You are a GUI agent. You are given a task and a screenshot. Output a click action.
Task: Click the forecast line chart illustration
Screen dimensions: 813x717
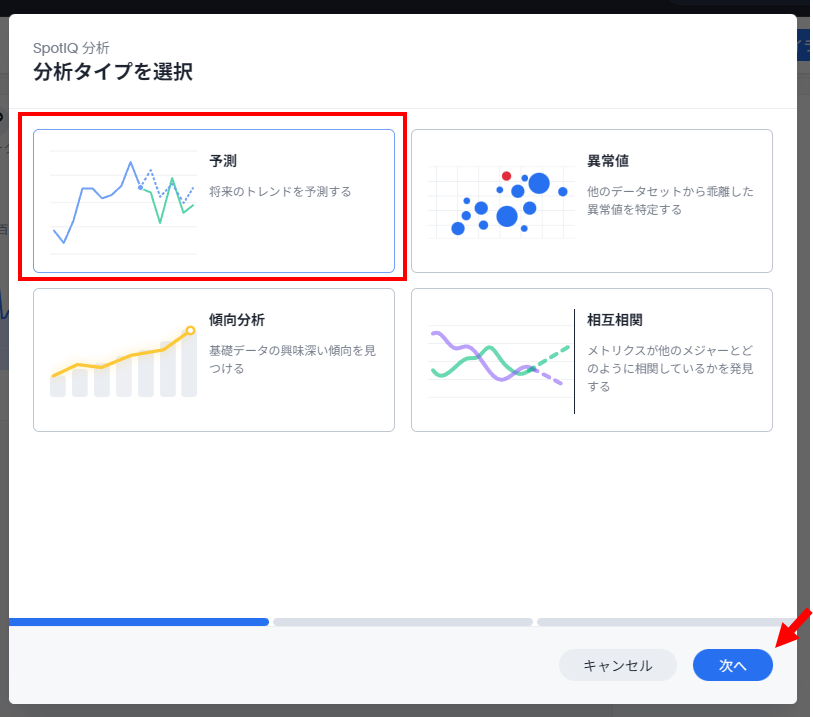(x=122, y=201)
